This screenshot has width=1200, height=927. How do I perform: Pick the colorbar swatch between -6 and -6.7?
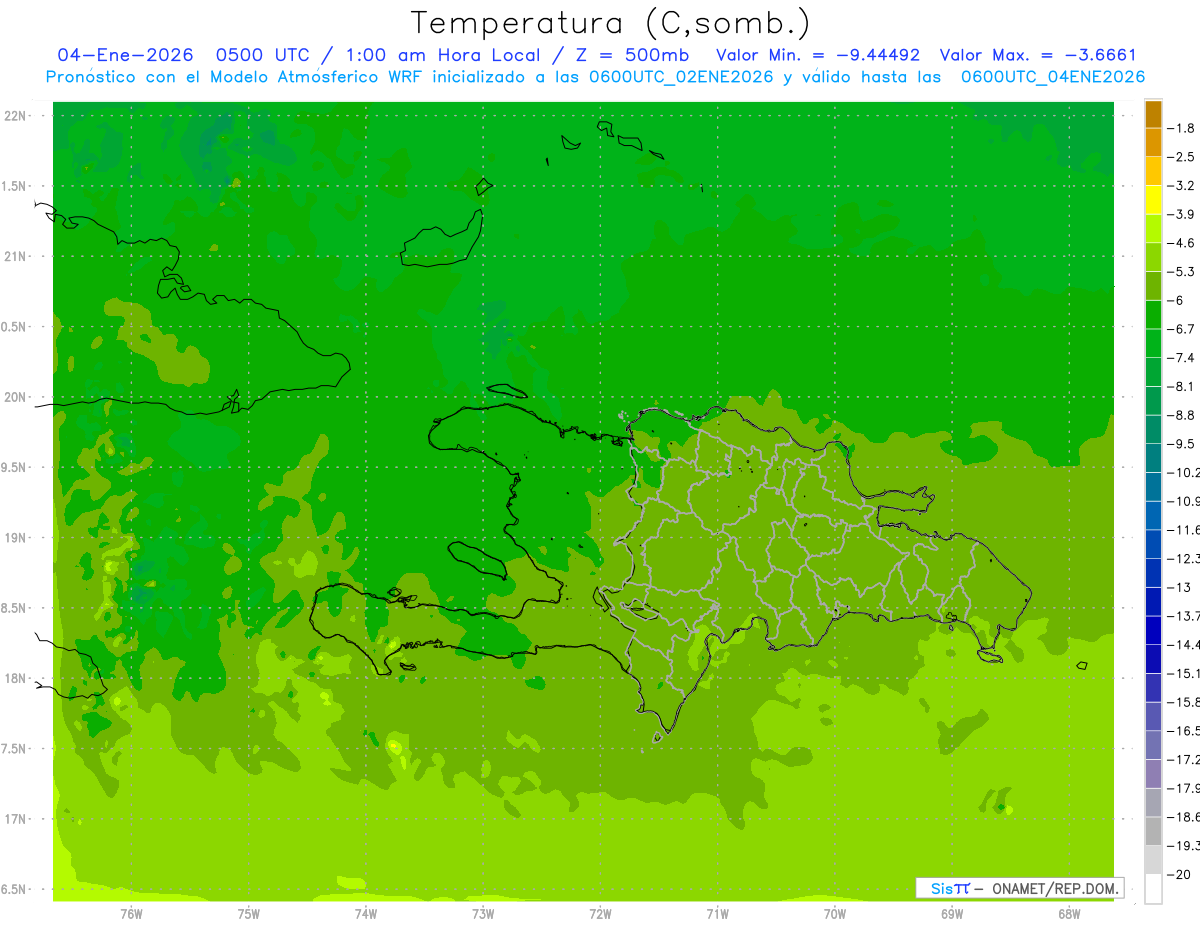pyautogui.click(x=1153, y=315)
